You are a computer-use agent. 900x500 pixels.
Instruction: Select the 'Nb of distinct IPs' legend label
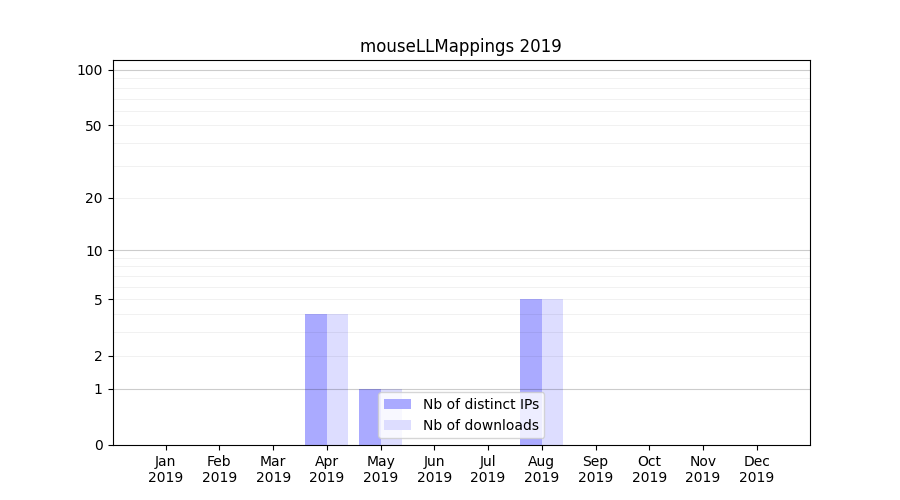(480, 404)
